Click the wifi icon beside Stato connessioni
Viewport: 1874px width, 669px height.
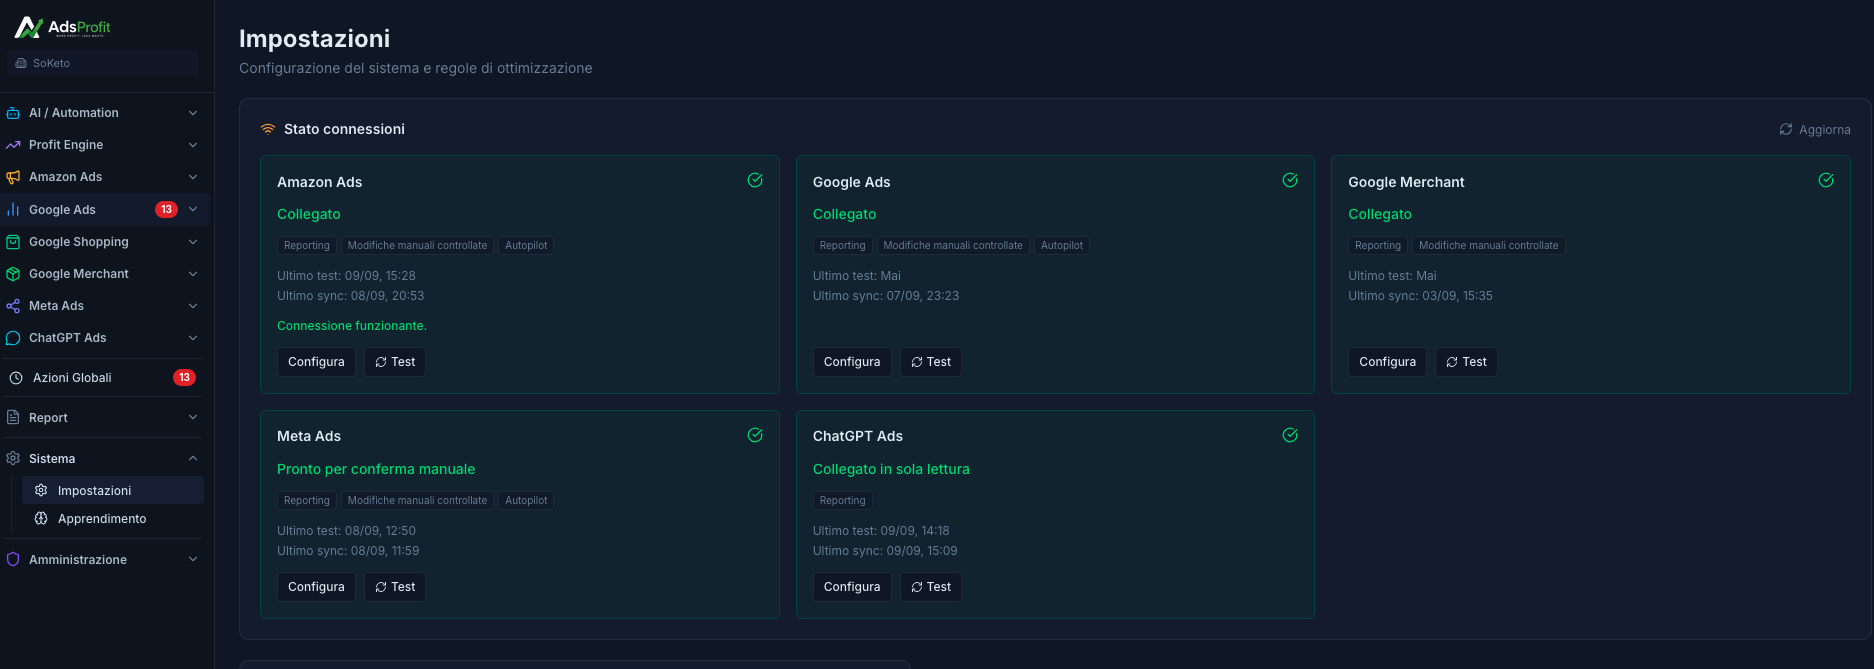268,129
